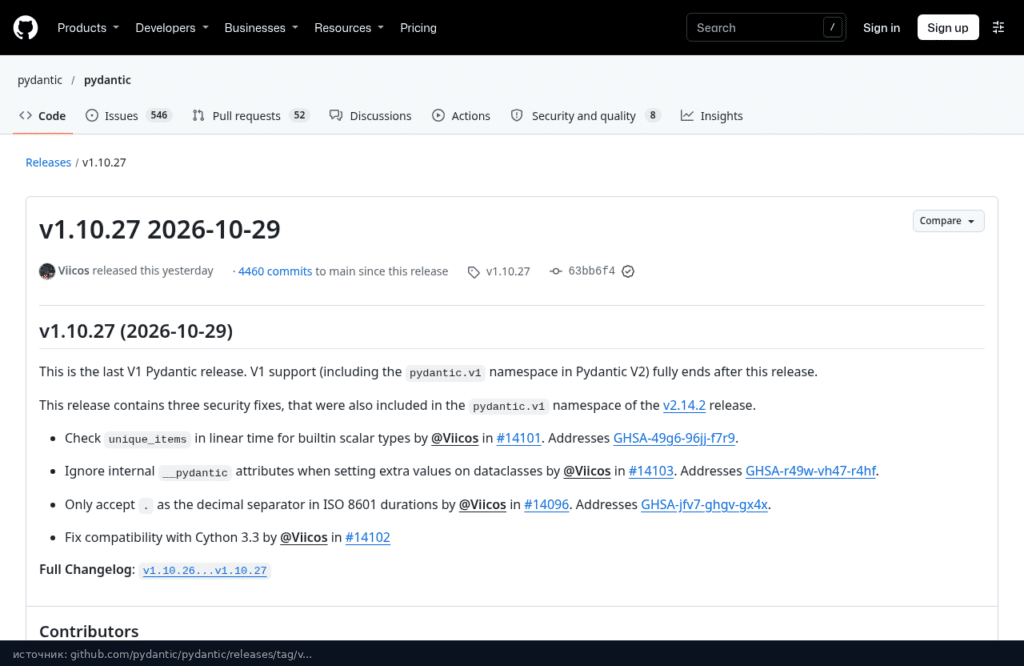Switch to the Code tab
The height and width of the screenshot is (666, 1024).
(x=42, y=116)
